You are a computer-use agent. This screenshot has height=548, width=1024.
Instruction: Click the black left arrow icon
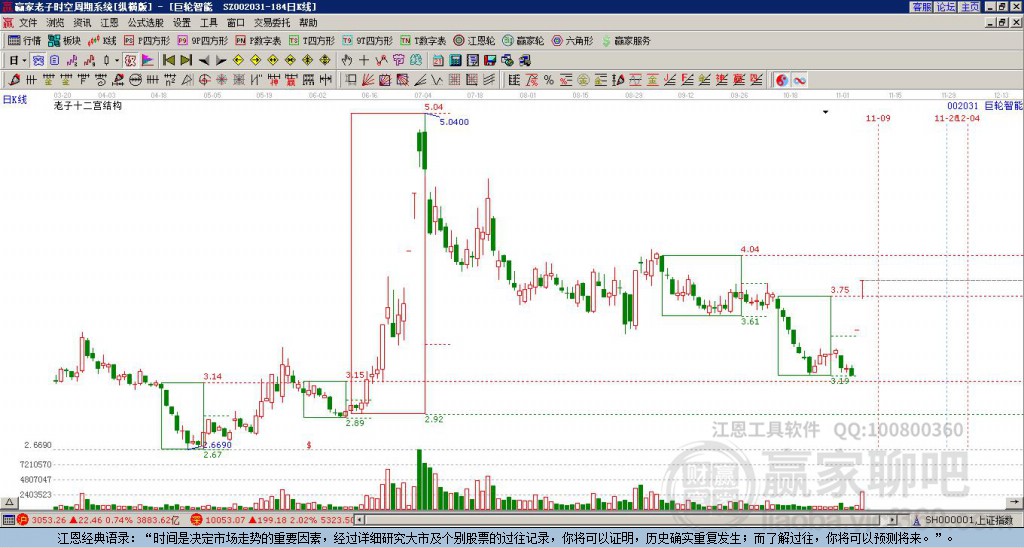pyautogui.click(x=203, y=60)
